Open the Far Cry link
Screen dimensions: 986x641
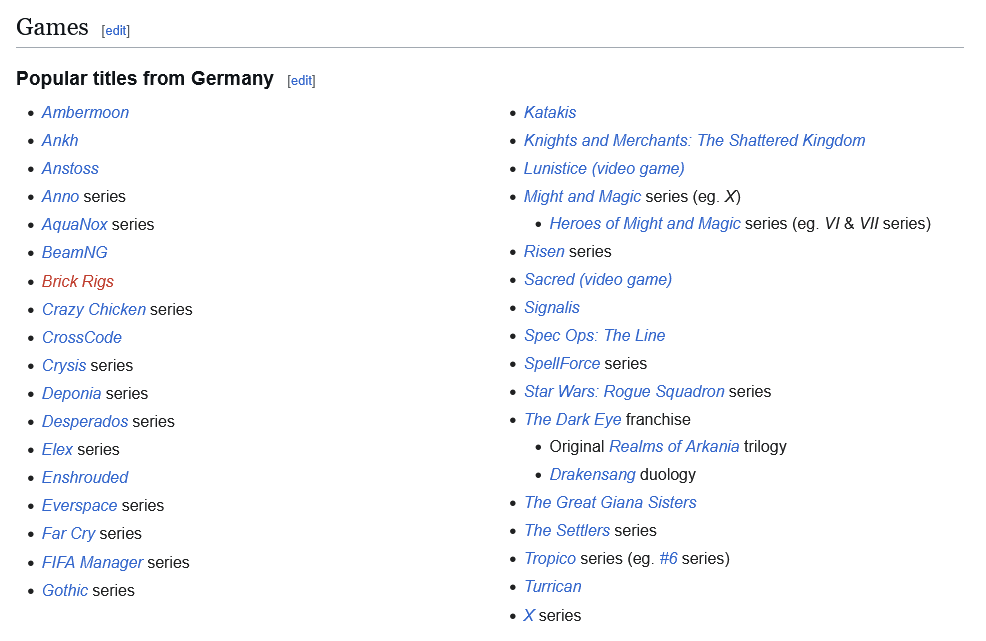tap(69, 533)
